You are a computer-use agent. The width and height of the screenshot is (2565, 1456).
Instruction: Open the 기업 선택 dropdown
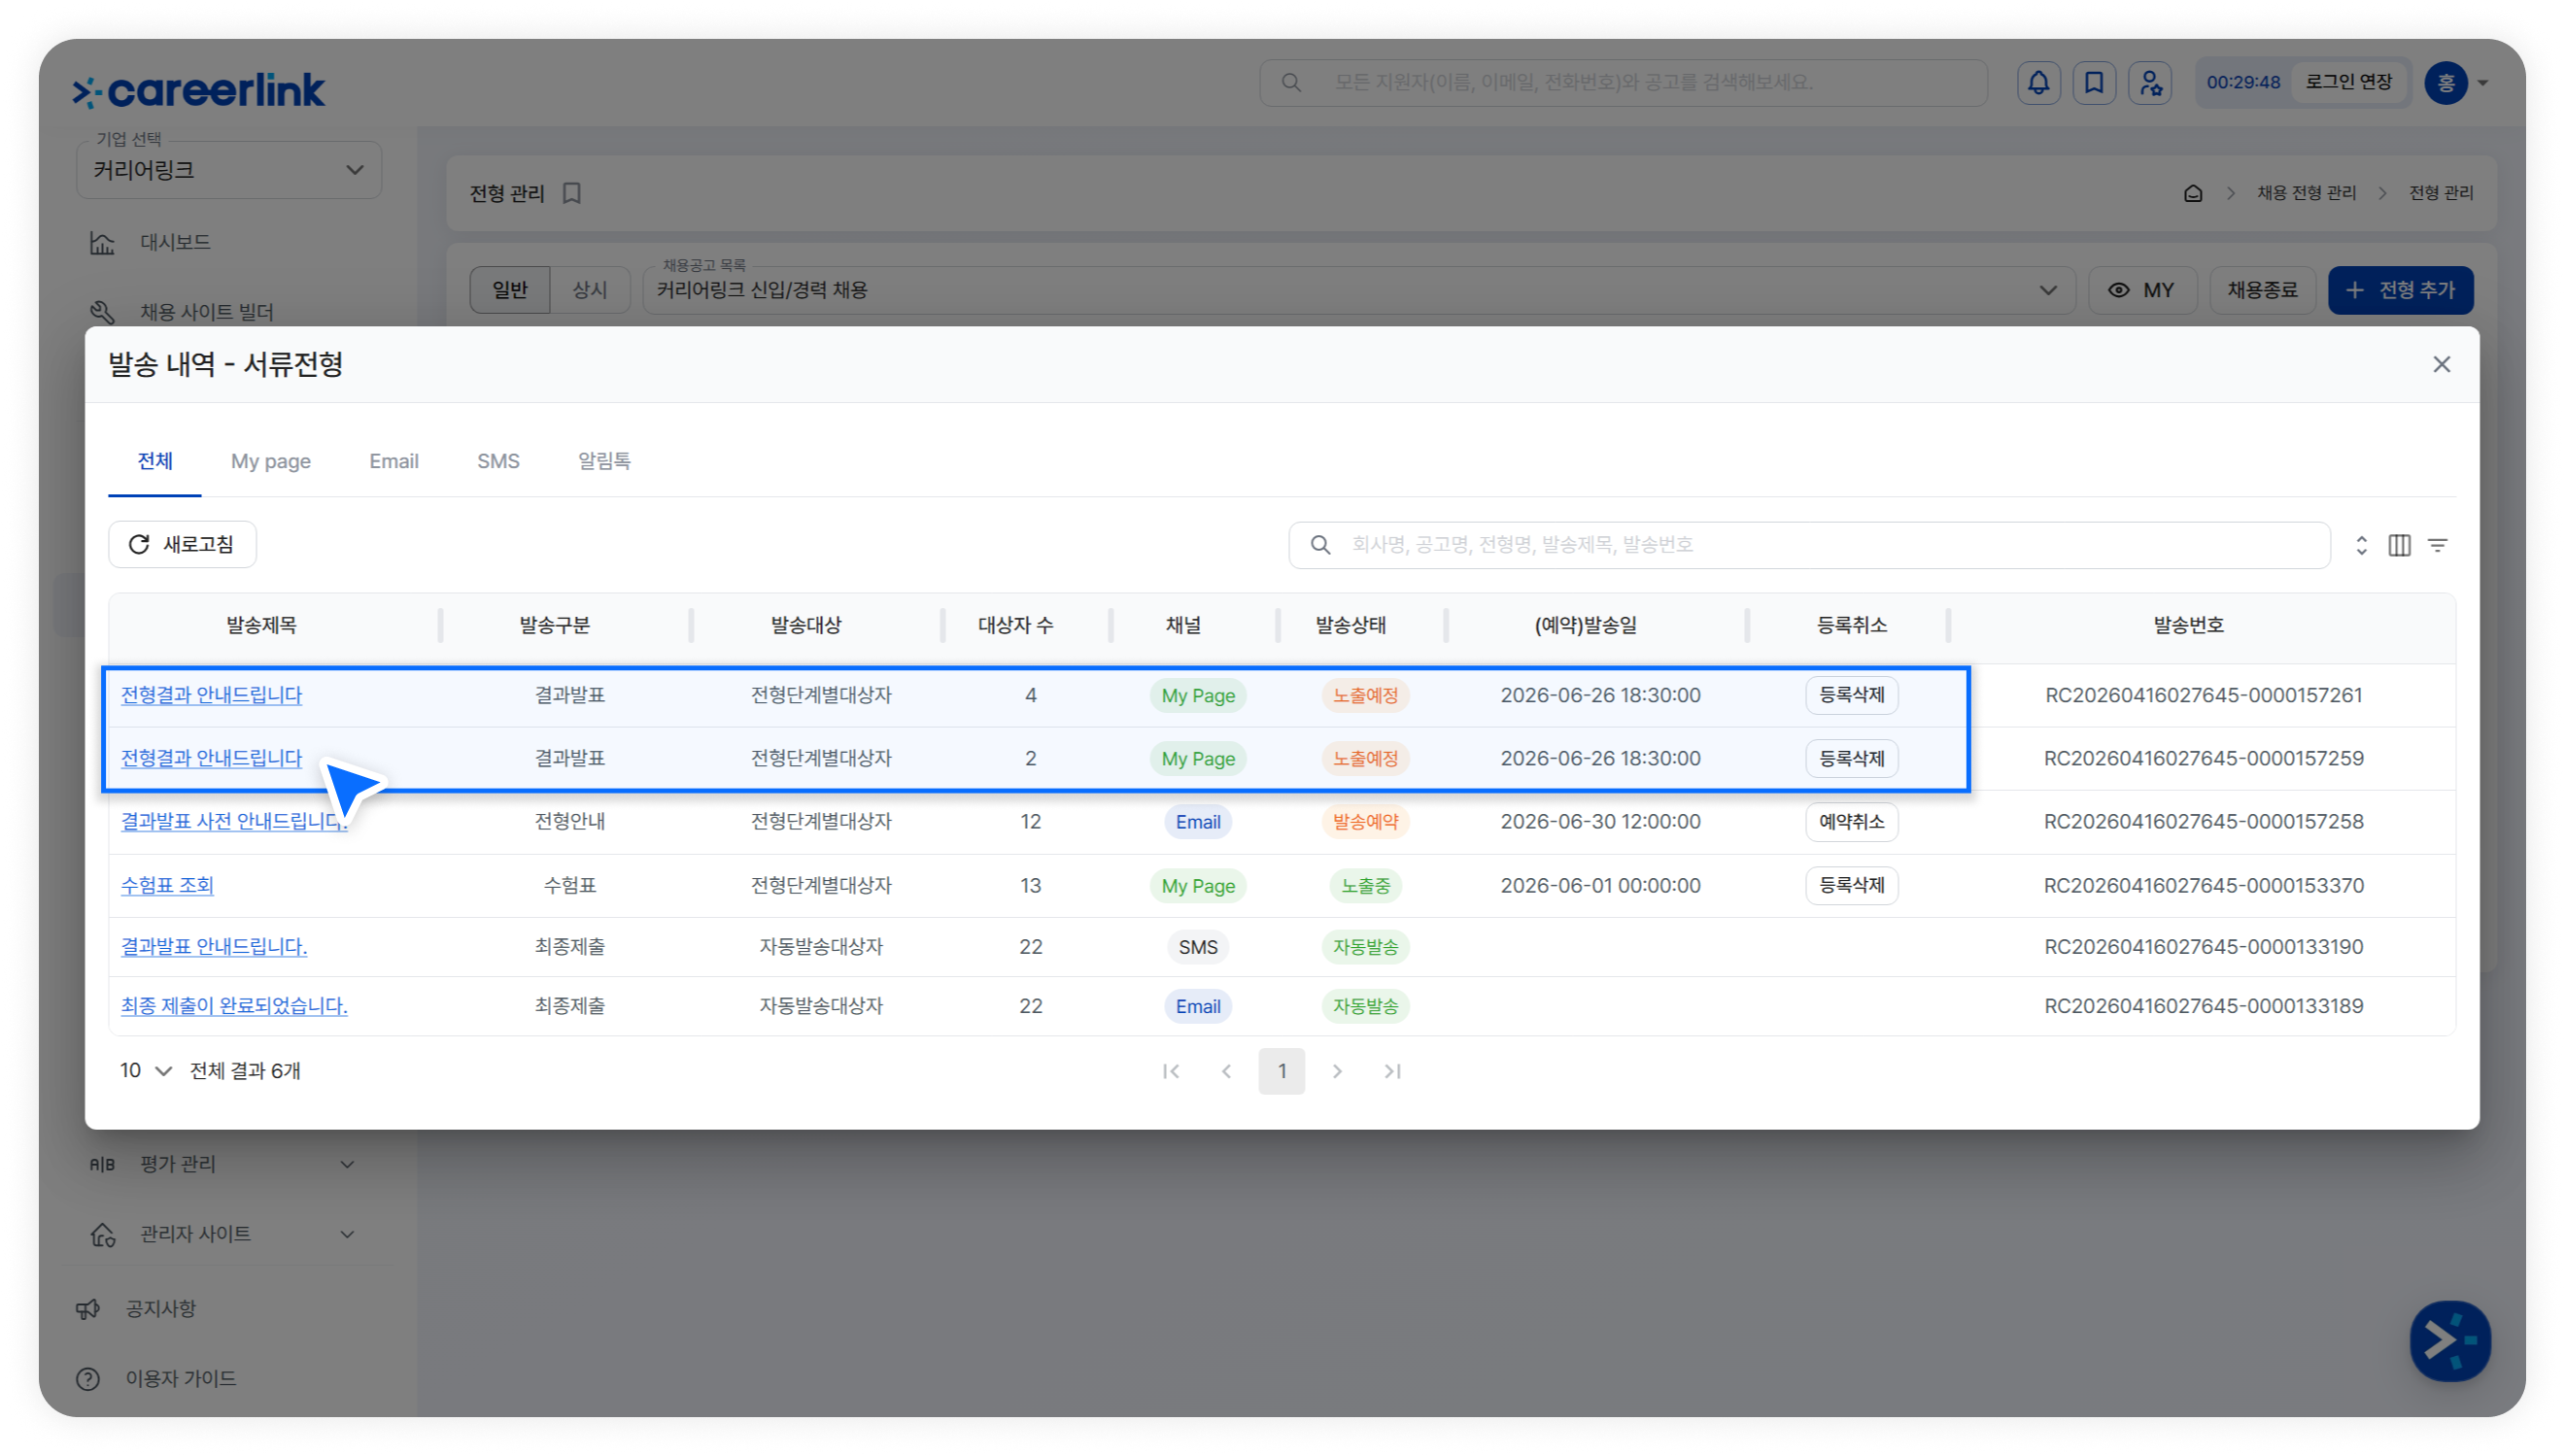229,170
